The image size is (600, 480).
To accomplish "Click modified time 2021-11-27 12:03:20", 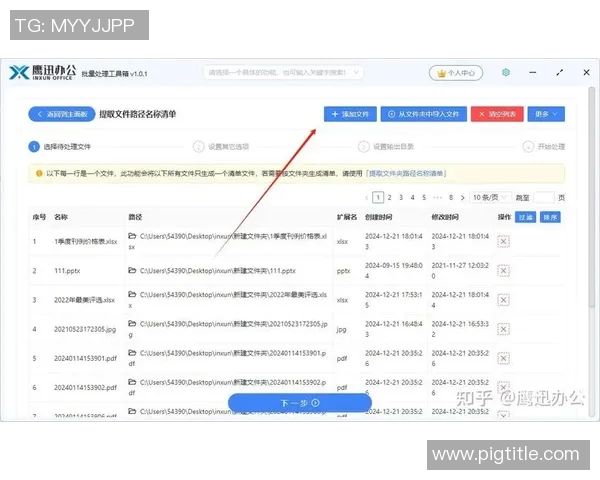I will tap(460, 270).
